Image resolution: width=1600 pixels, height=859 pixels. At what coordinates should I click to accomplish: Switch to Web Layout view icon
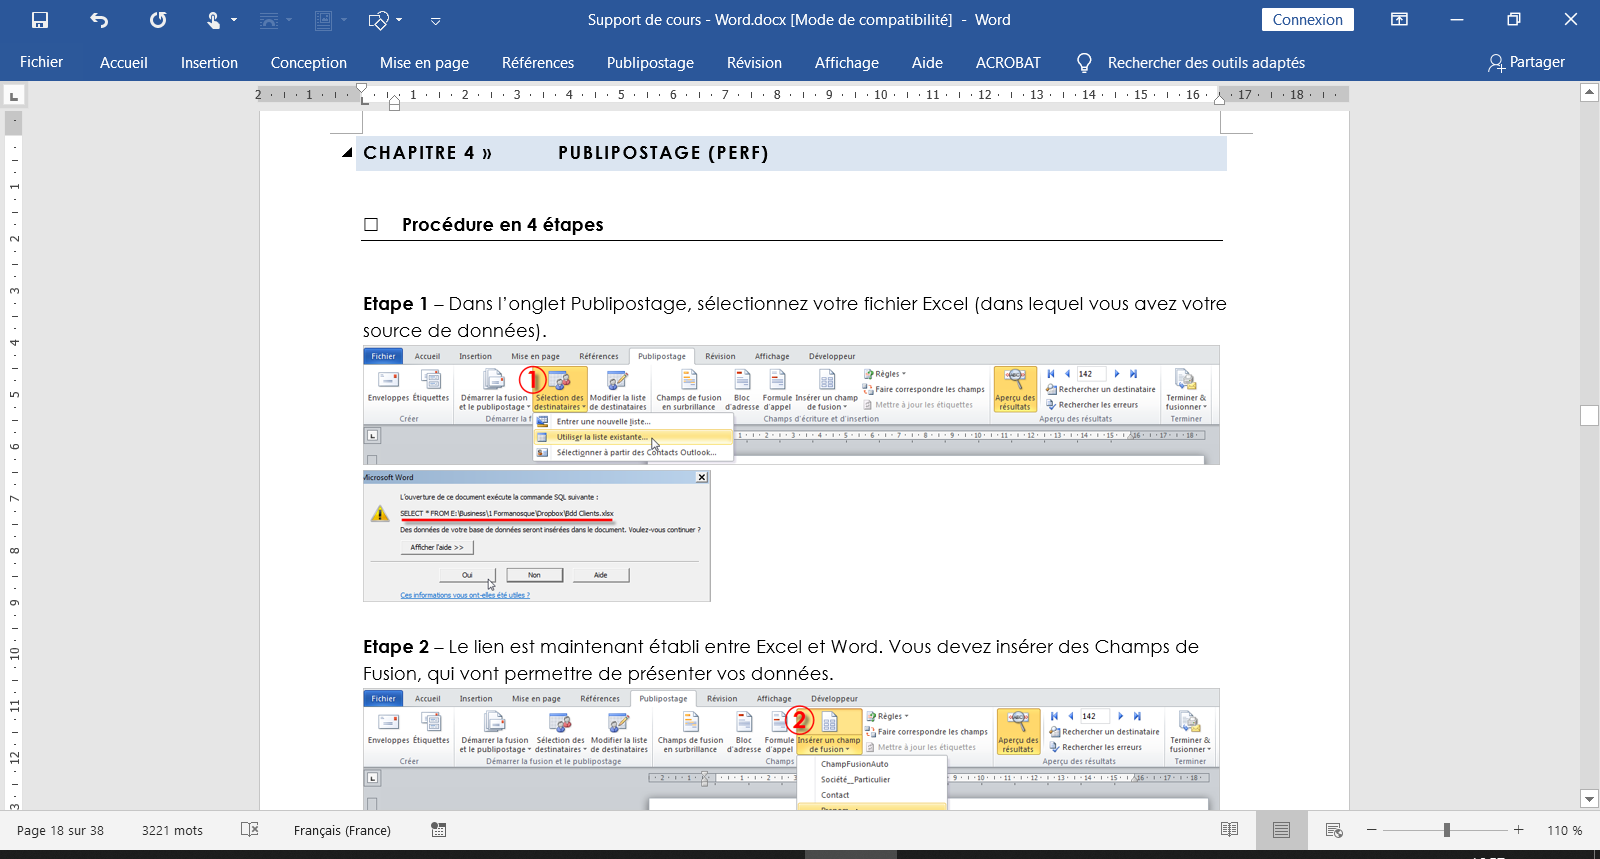pyautogui.click(x=1333, y=830)
